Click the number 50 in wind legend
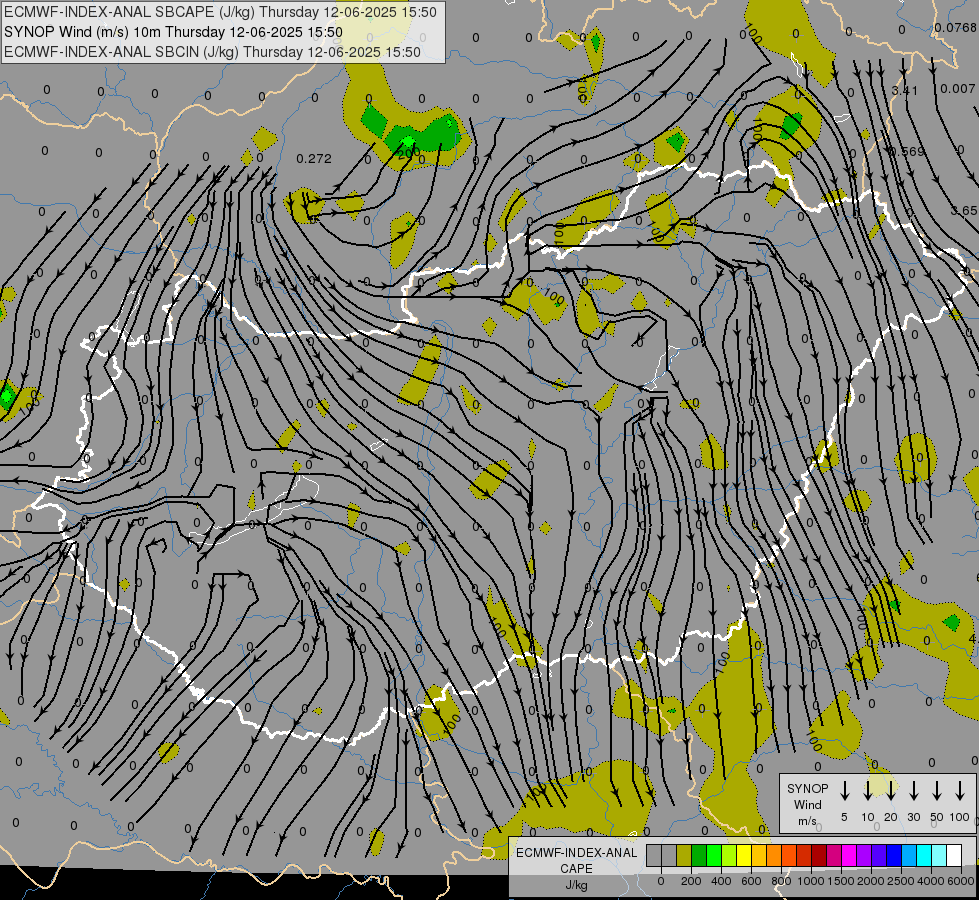Image resolution: width=979 pixels, height=900 pixels. (x=937, y=817)
